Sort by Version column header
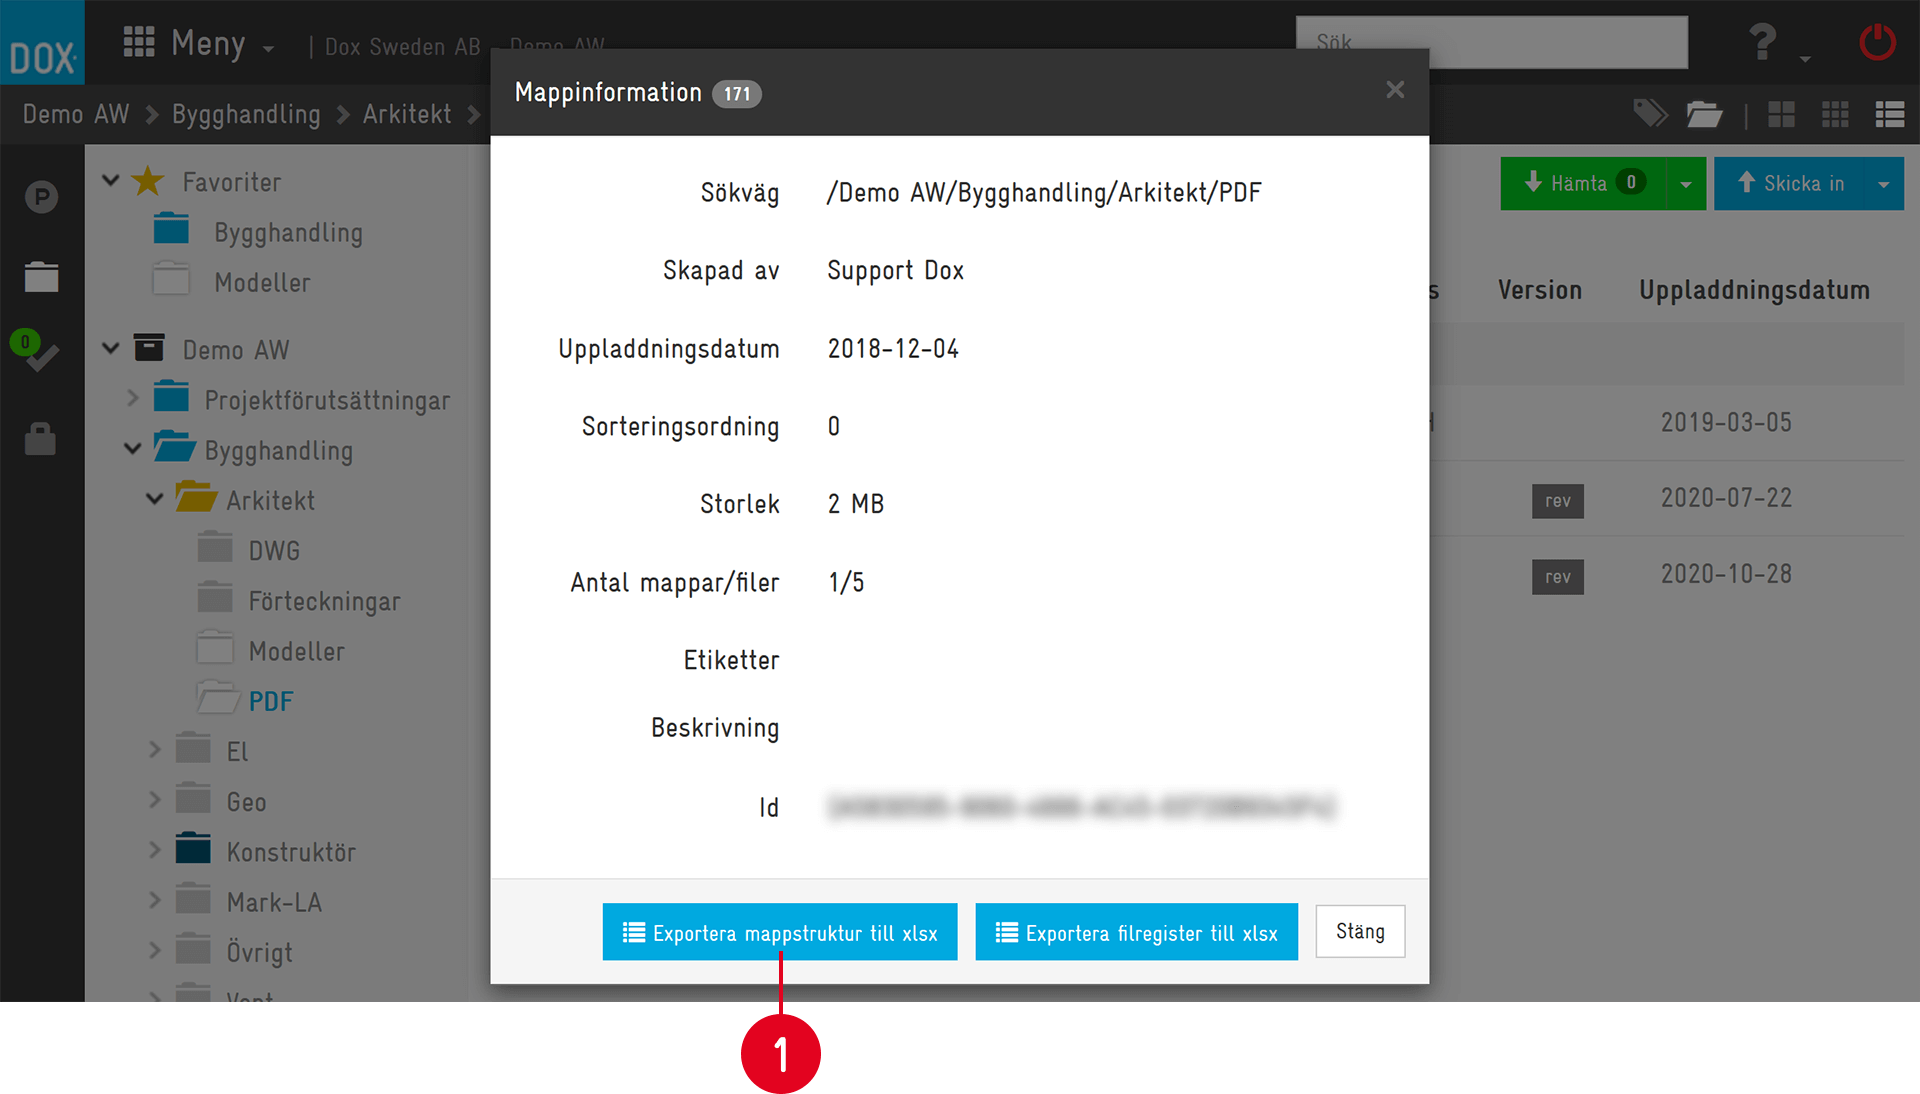This screenshot has width=1920, height=1094. point(1539,290)
